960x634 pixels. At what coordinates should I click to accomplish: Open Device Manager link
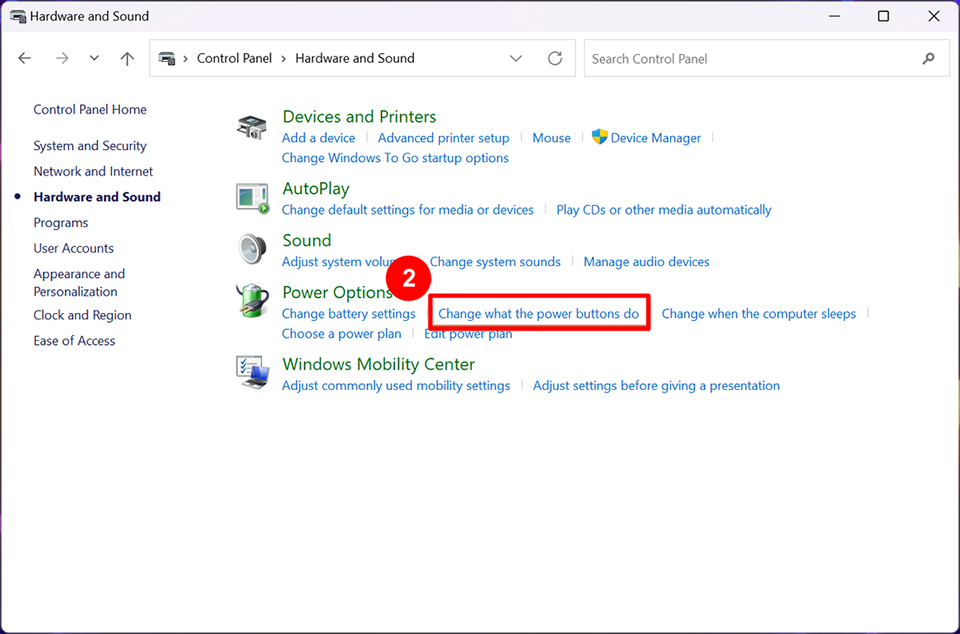tap(656, 138)
